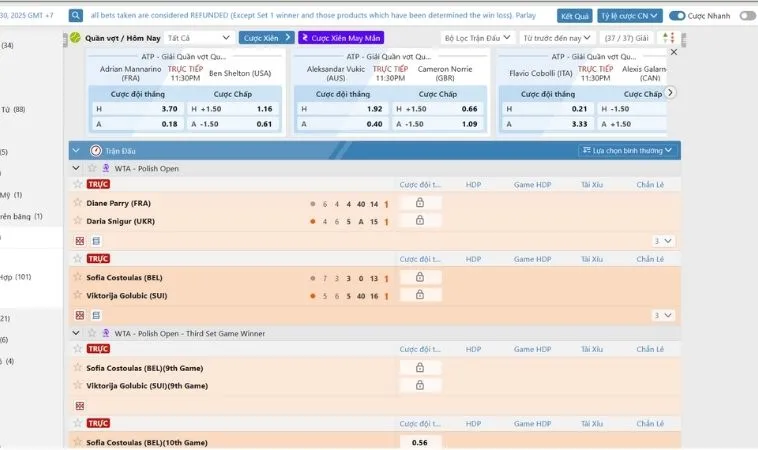Open the Tất Cả filter dropdown
The height and width of the screenshot is (450, 758).
200,37
